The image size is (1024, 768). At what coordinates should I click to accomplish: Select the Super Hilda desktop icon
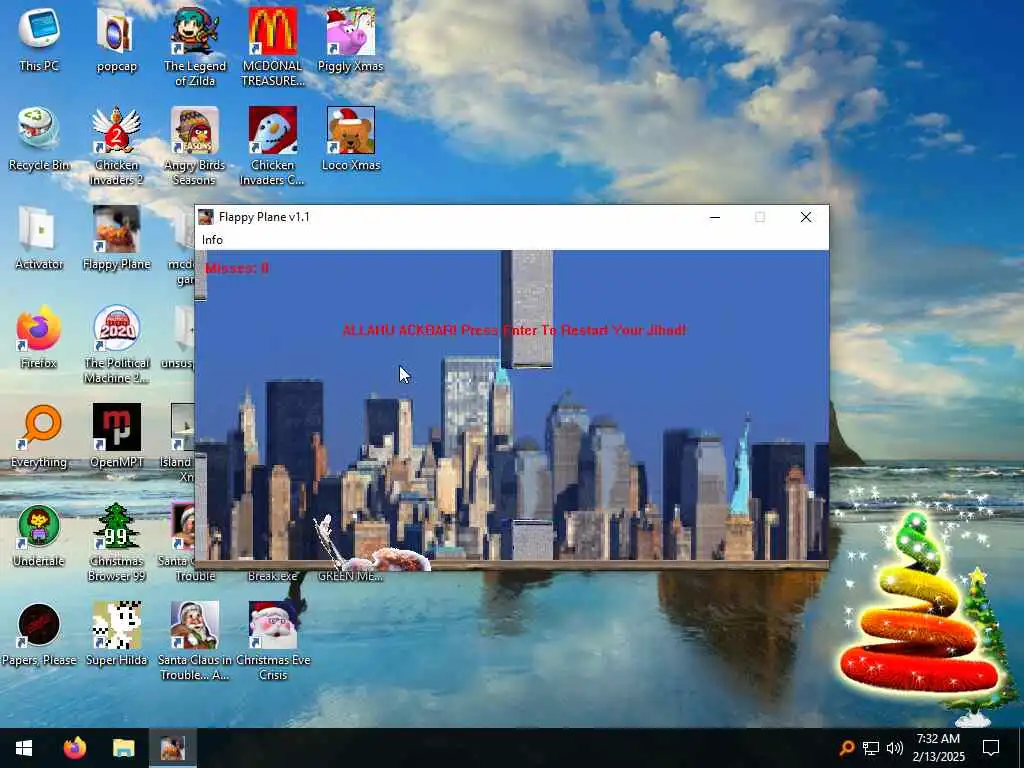[x=116, y=635]
